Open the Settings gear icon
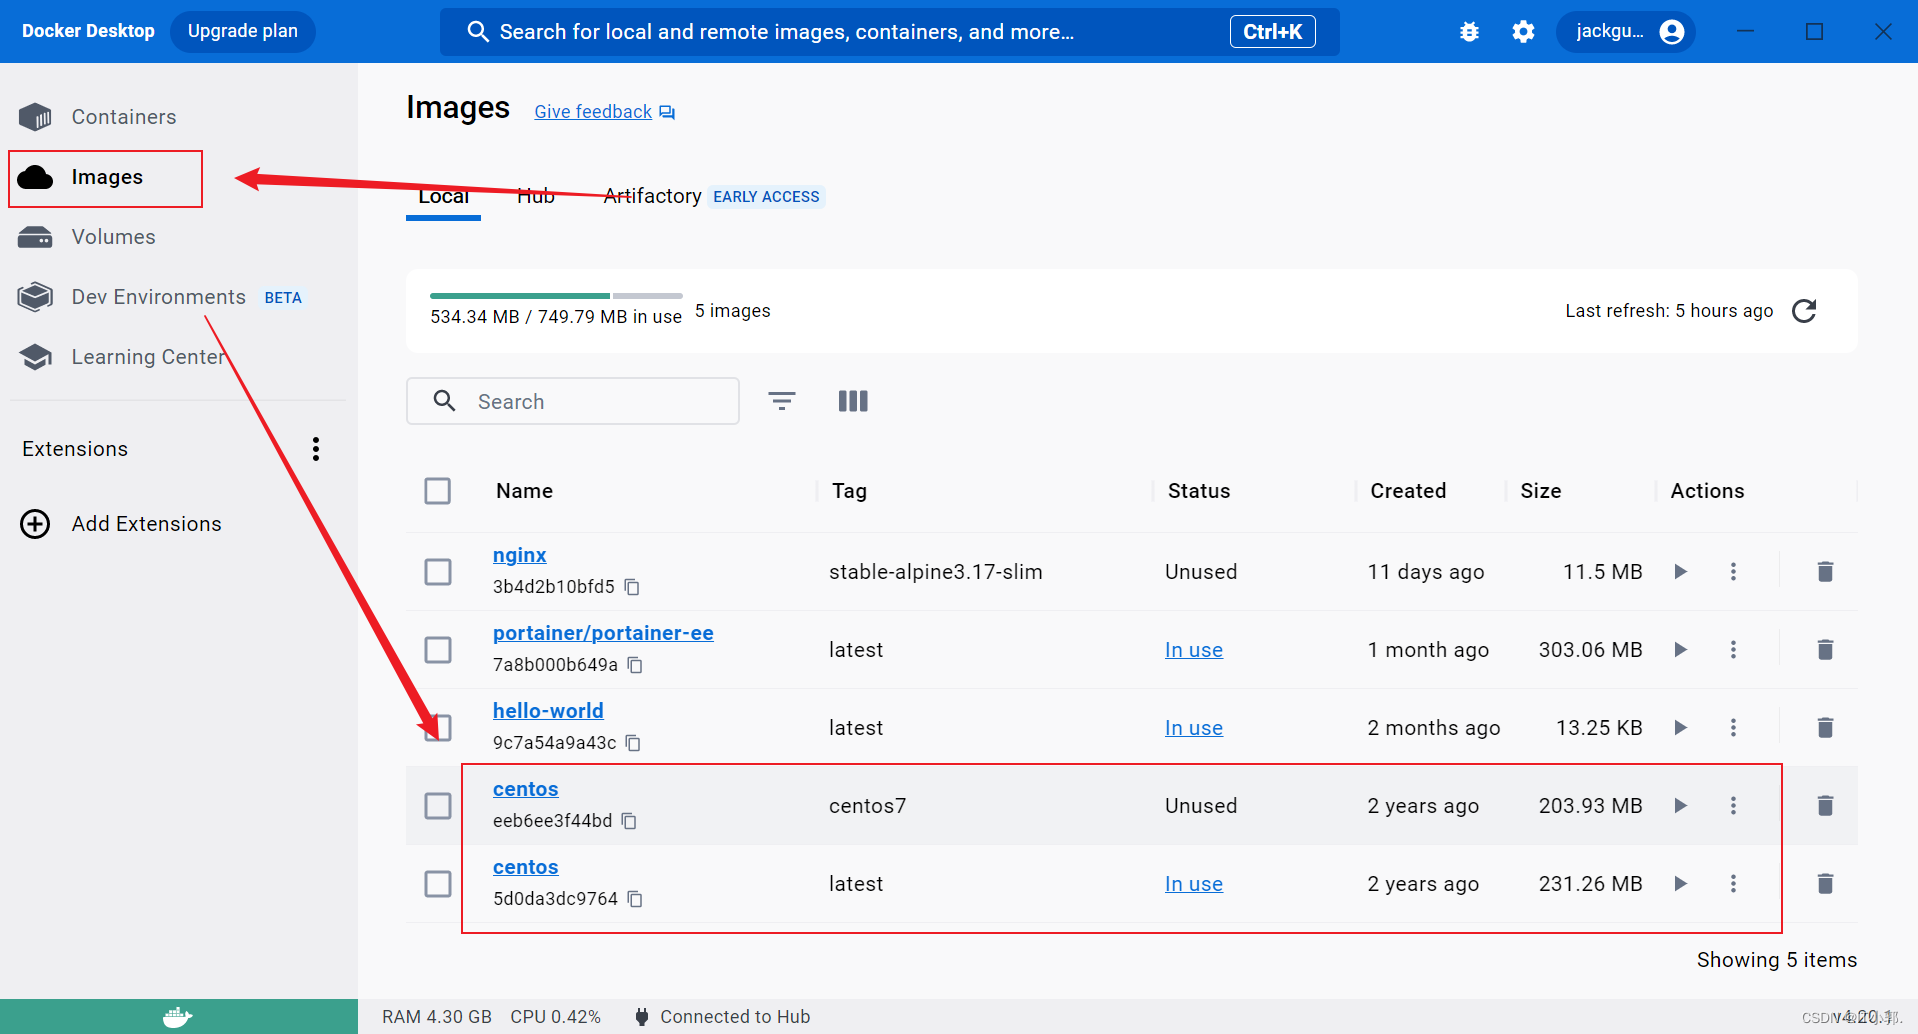The width and height of the screenshot is (1918, 1034). click(x=1523, y=32)
